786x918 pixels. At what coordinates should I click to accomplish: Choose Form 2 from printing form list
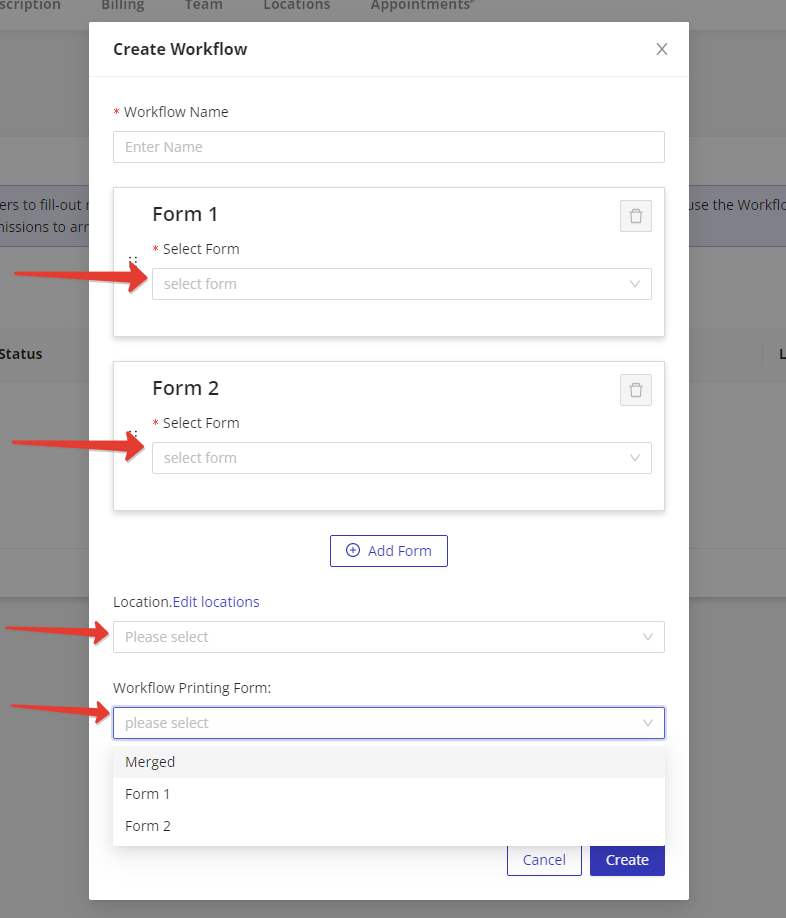click(x=389, y=826)
